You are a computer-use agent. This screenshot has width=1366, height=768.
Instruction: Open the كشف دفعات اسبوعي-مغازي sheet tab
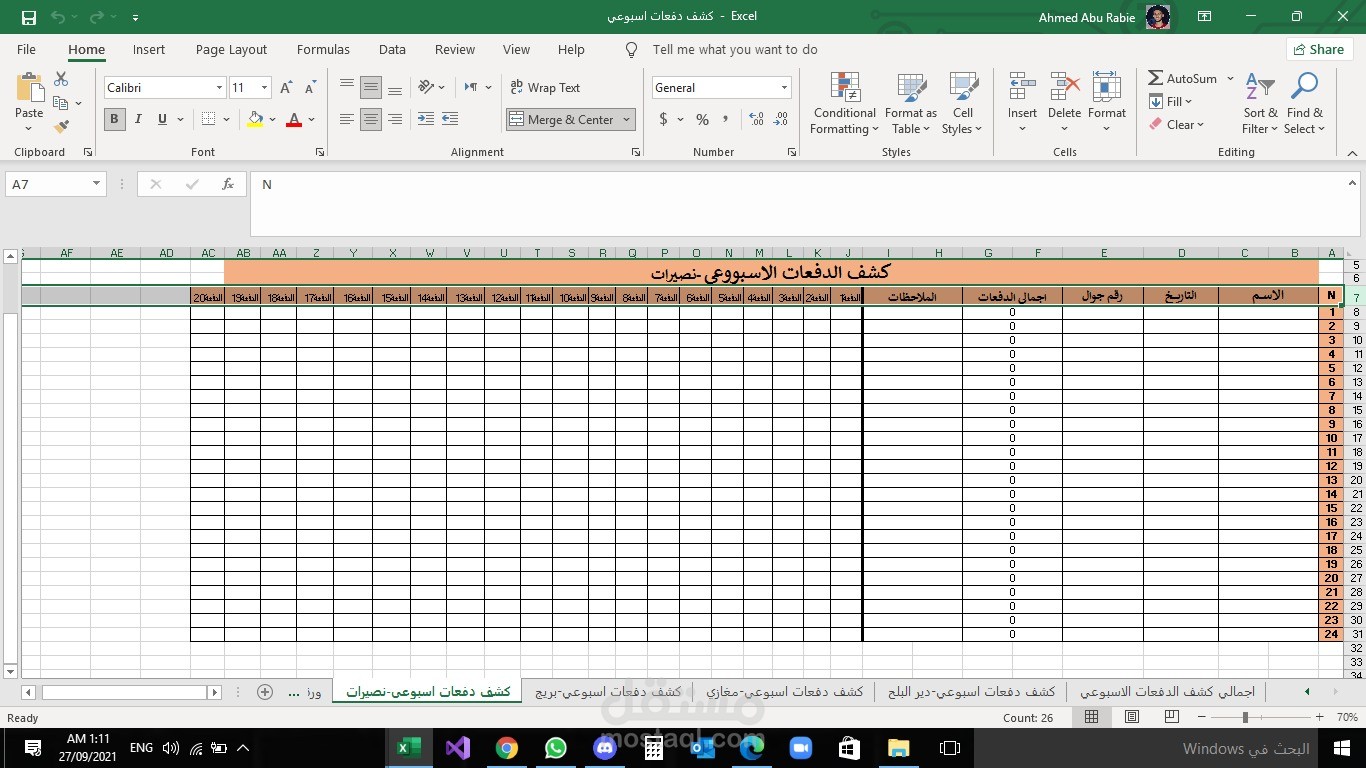click(x=786, y=691)
